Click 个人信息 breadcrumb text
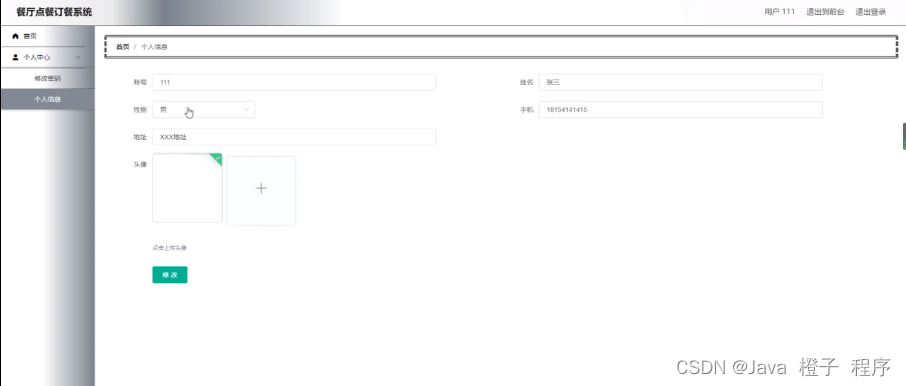The width and height of the screenshot is (906, 386). (x=154, y=47)
